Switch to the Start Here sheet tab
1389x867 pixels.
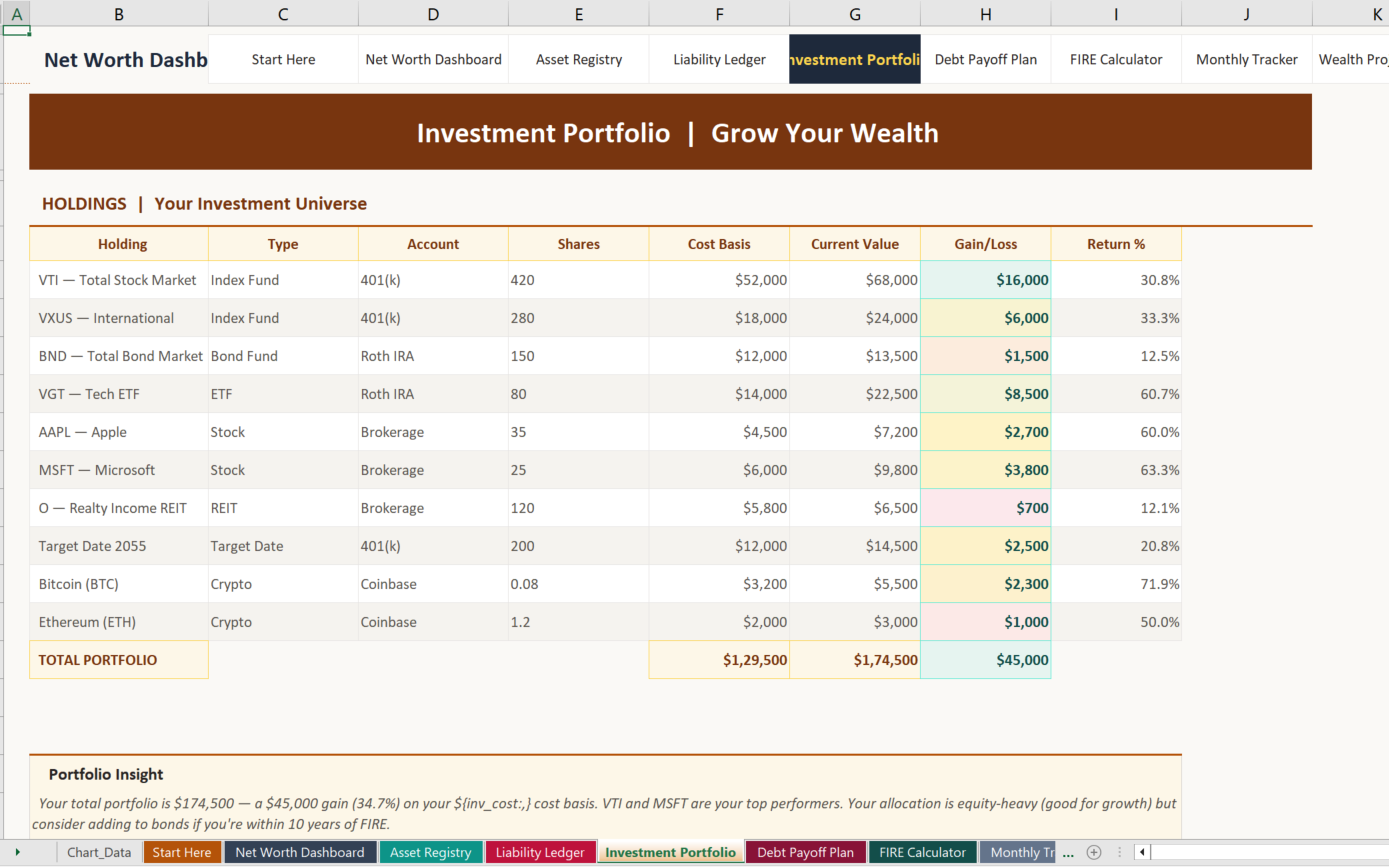pos(182,852)
